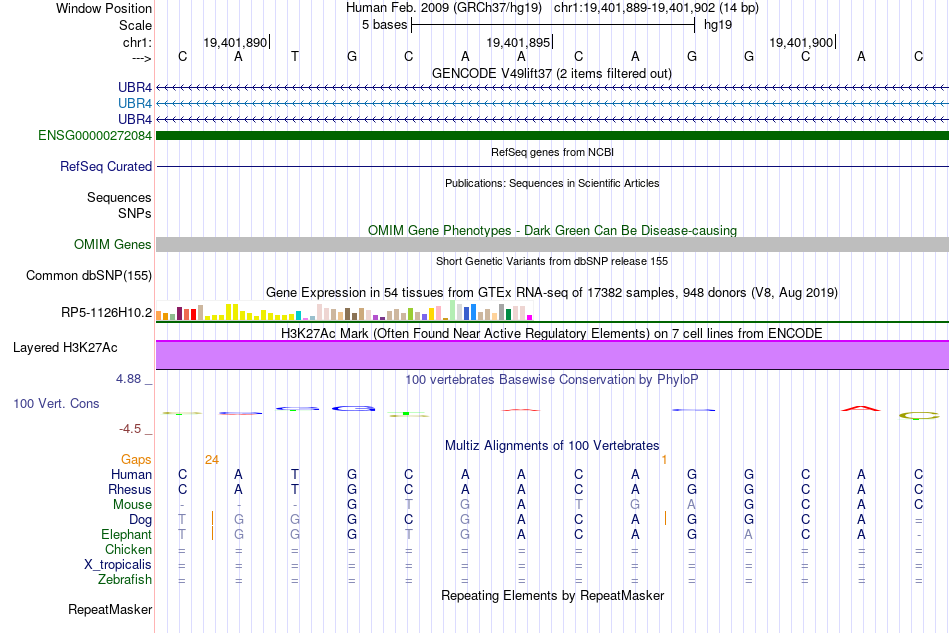Click the 4.88 PhyloP upper limit value
Screen dimensions: 950x633
[128, 379]
